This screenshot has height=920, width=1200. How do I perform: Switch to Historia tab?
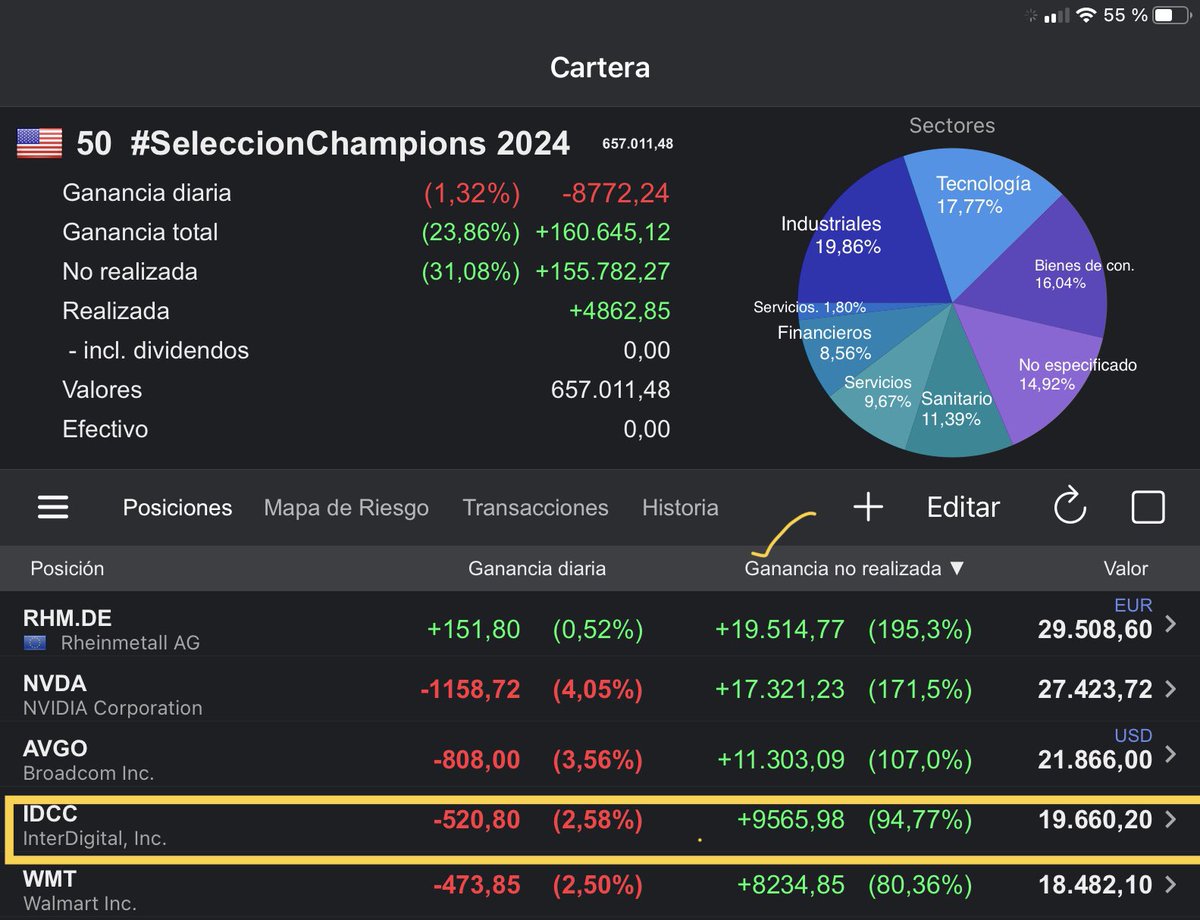(680, 508)
